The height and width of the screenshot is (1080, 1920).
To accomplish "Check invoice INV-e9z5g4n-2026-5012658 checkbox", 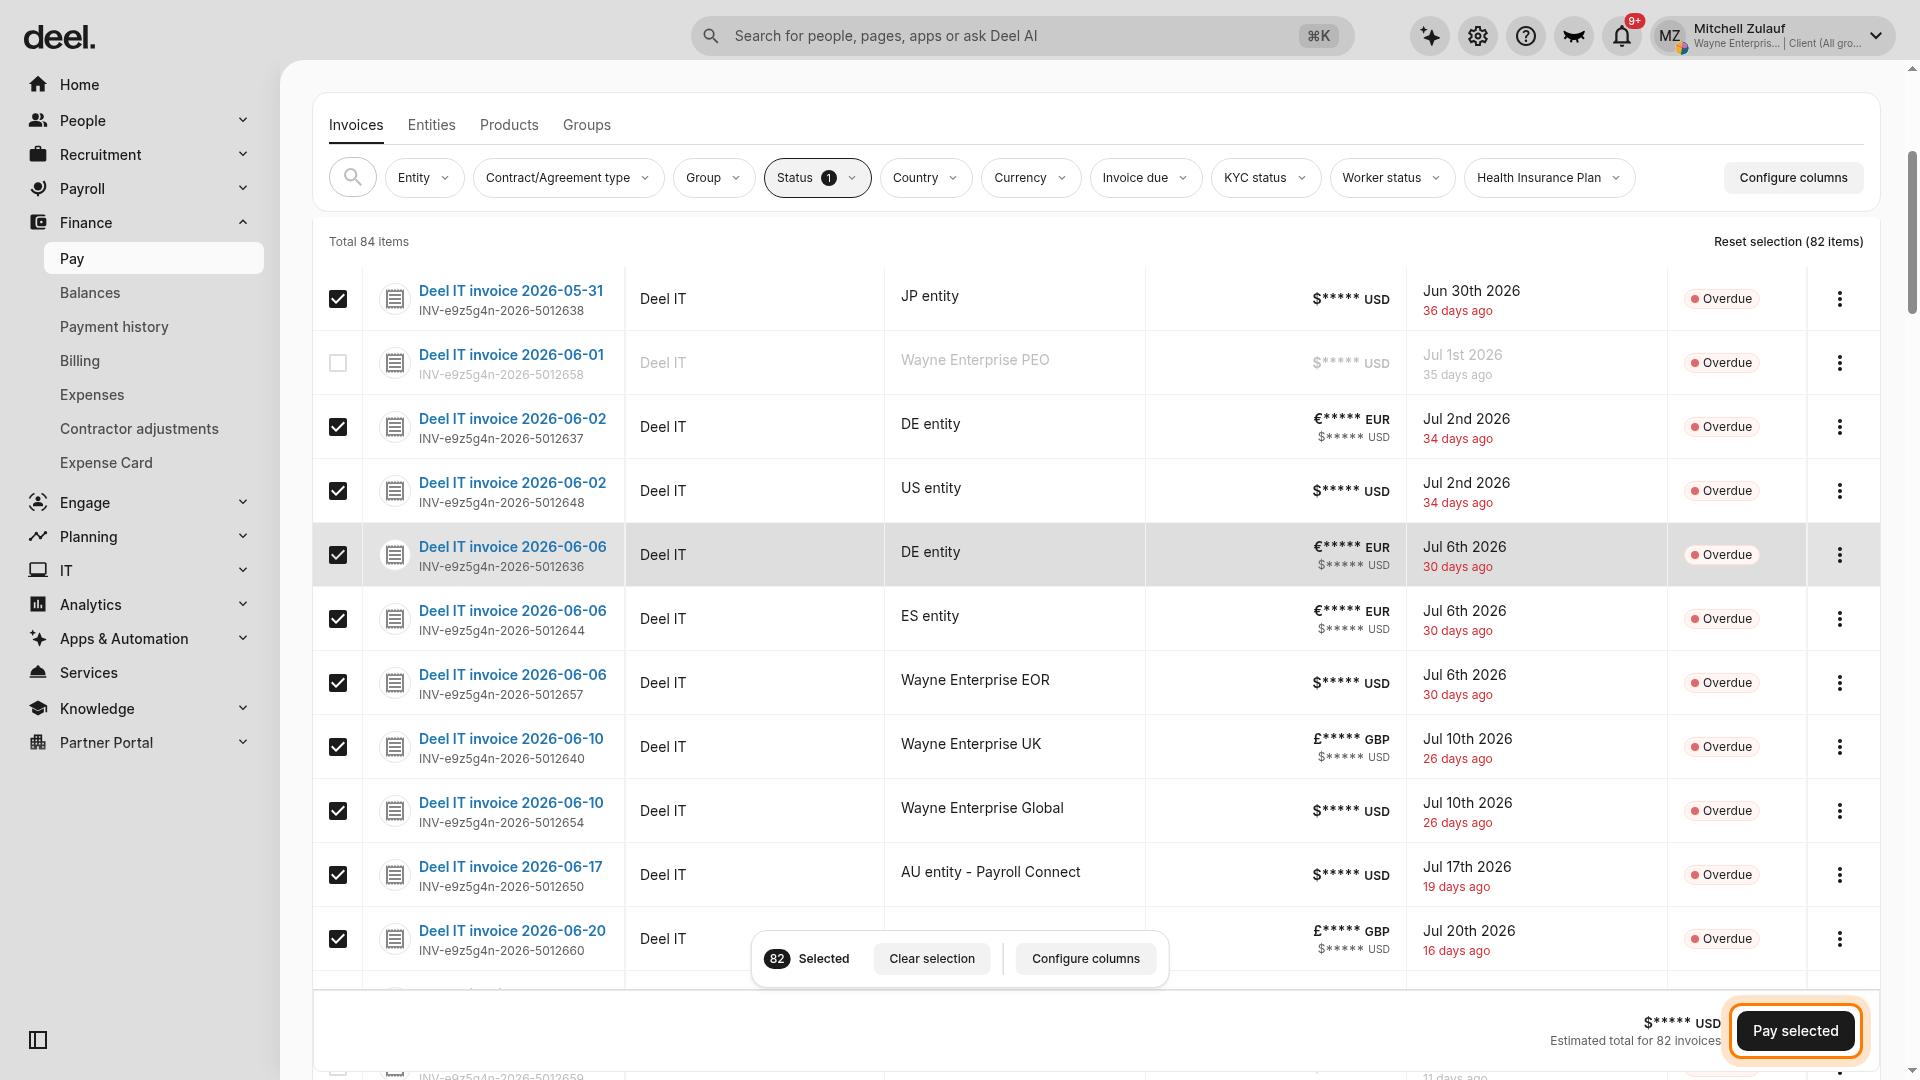I will (338, 363).
